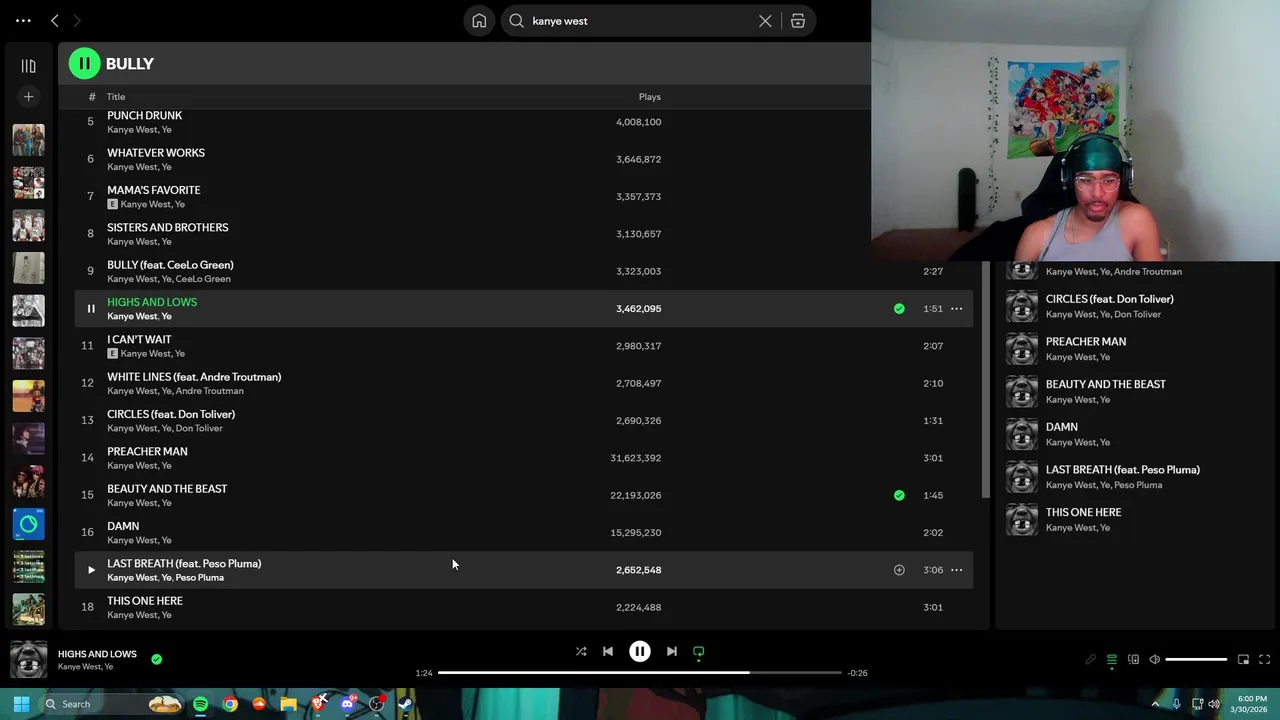Pause playback in bottom bar
The height and width of the screenshot is (720, 1280).
[640, 651]
